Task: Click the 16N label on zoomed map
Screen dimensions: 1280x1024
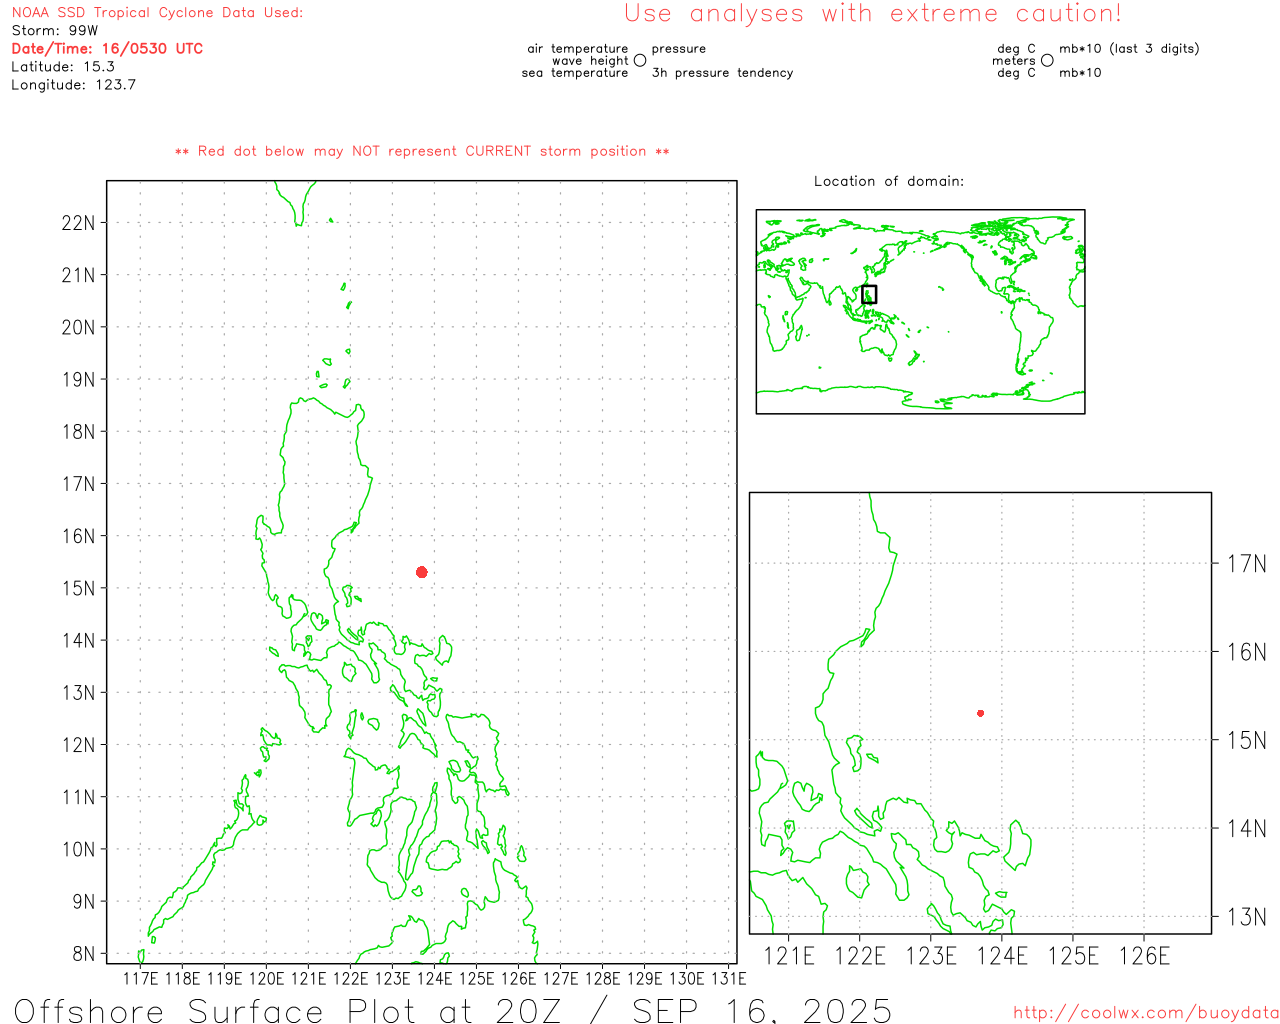Action: pyautogui.click(x=1247, y=652)
